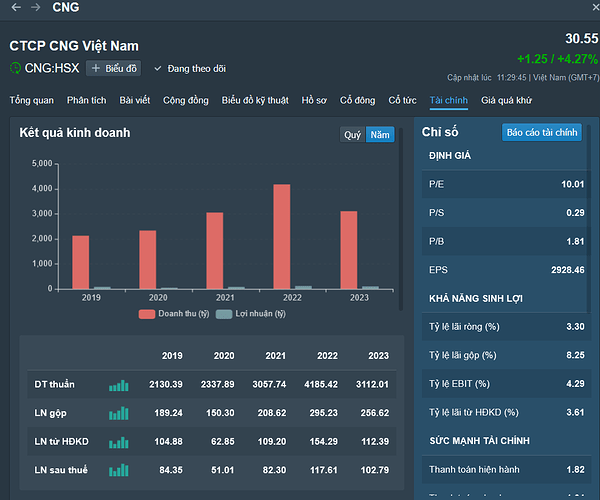Screen dimensions: 600x500
Task: Switch to the Cộng đồng tab
Action: point(186,100)
